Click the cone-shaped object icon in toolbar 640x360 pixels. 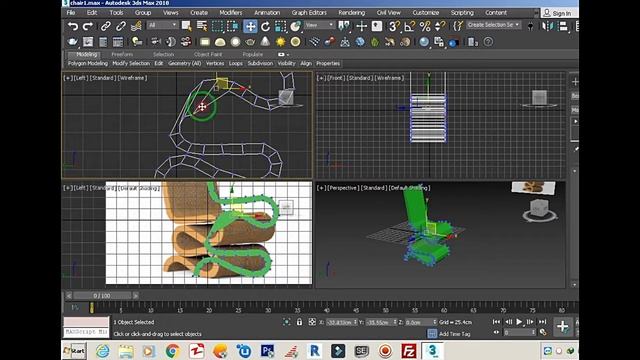click(x=265, y=42)
